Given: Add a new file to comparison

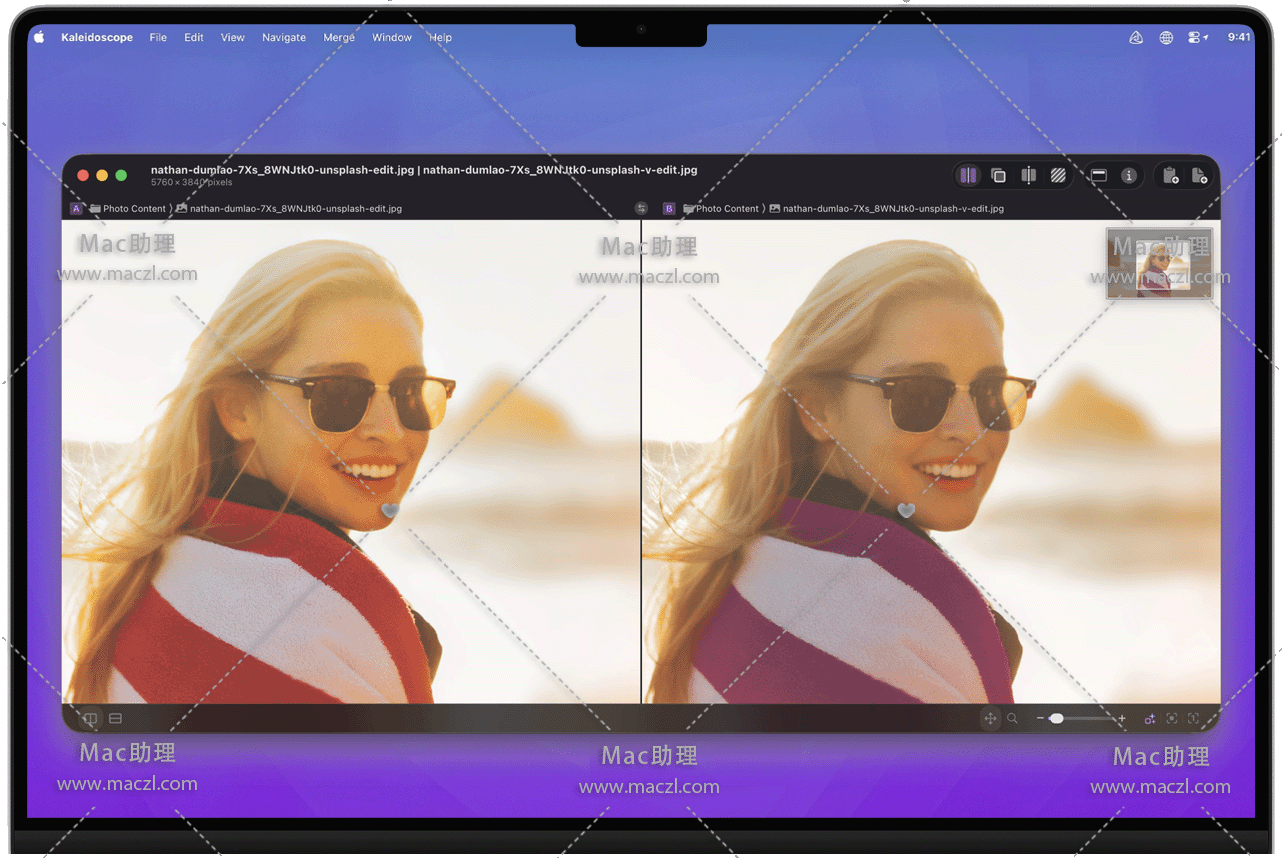Looking at the screenshot, I should pos(1199,176).
